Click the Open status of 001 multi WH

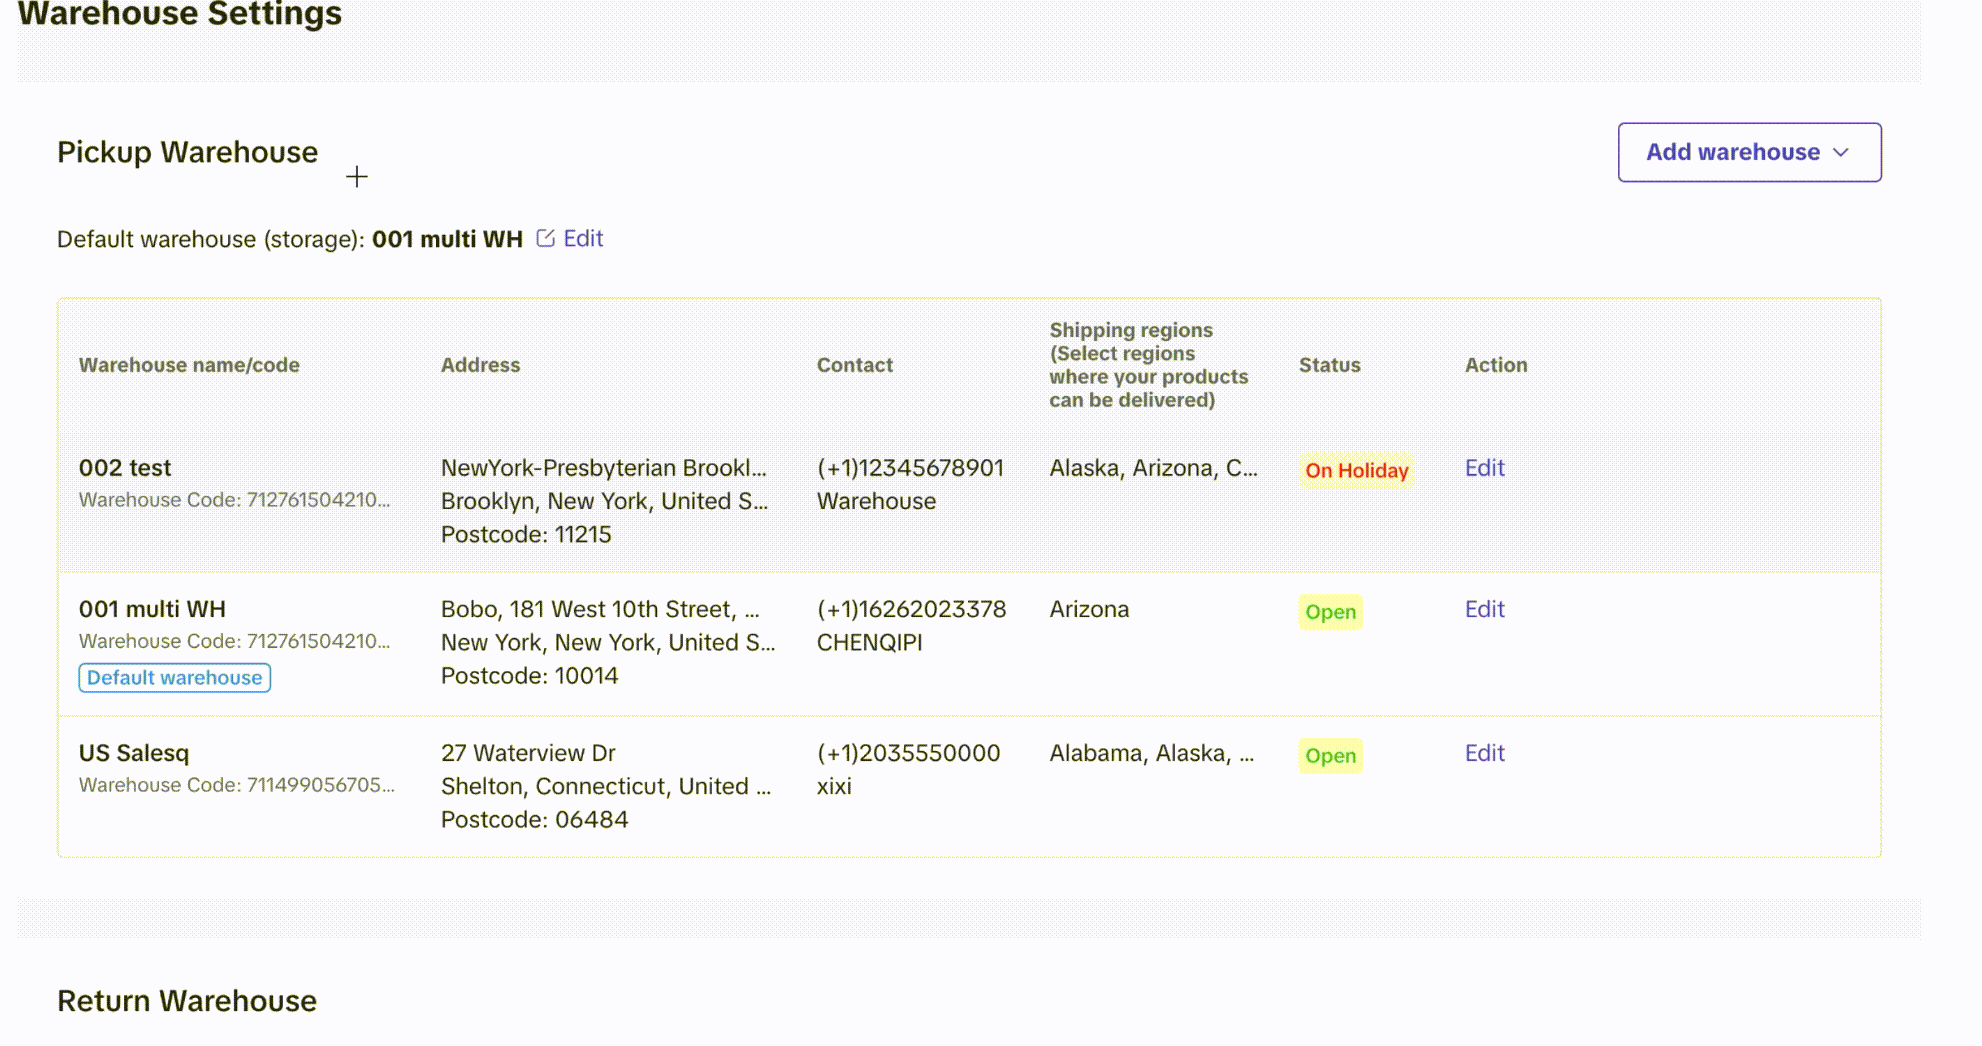click(x=1330, y=612)
